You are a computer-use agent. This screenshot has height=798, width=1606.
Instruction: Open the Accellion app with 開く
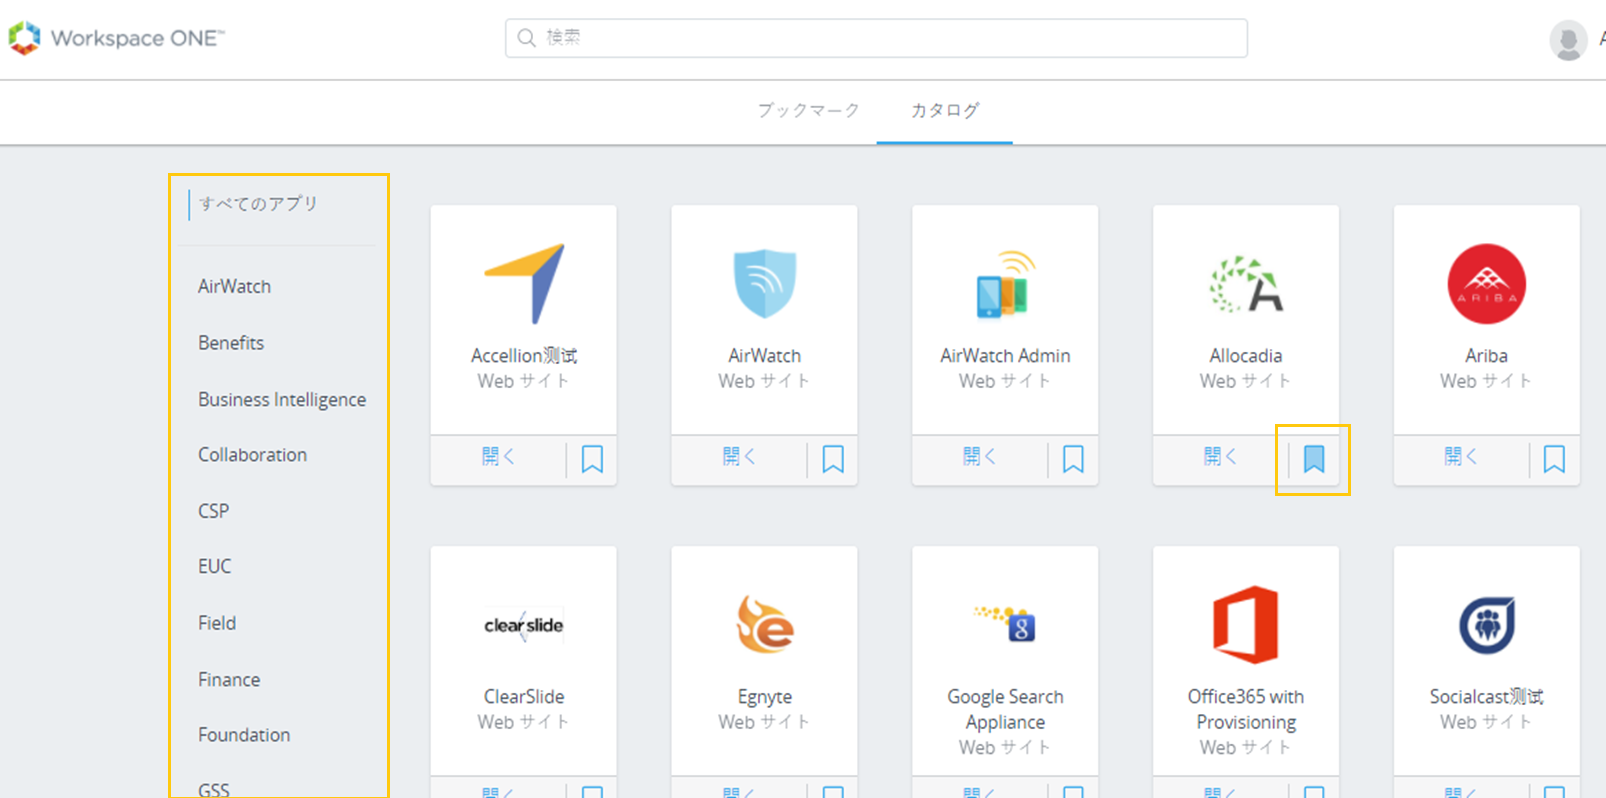498,457
